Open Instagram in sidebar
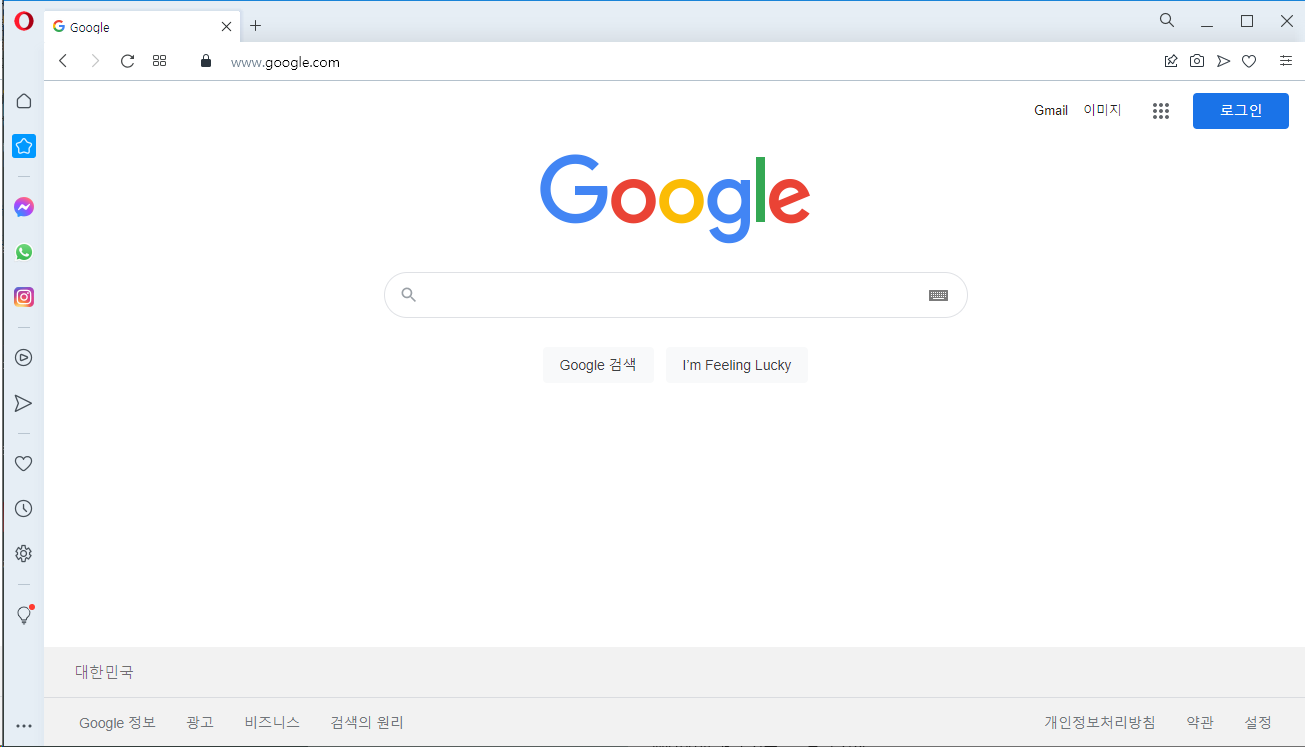Viewport: 1305px width, 747px height. coord(24,297)
